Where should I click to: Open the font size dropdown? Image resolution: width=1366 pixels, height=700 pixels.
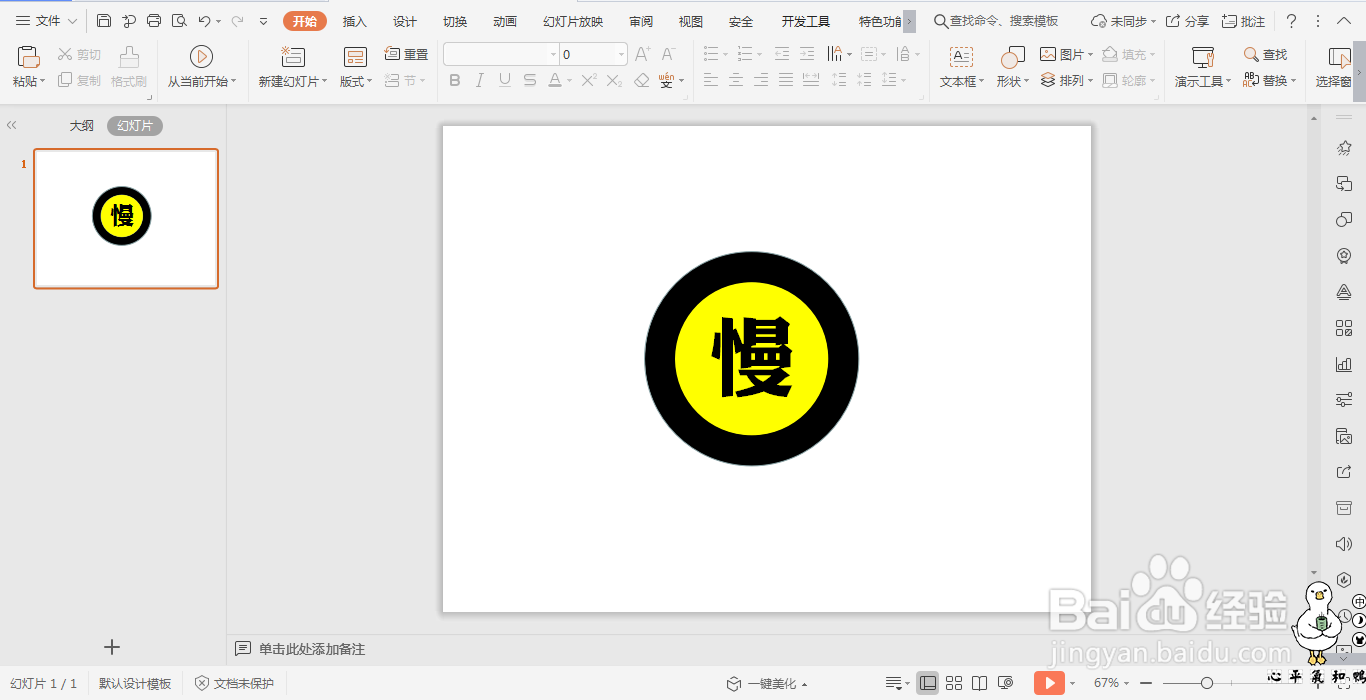tap(621, 54)
